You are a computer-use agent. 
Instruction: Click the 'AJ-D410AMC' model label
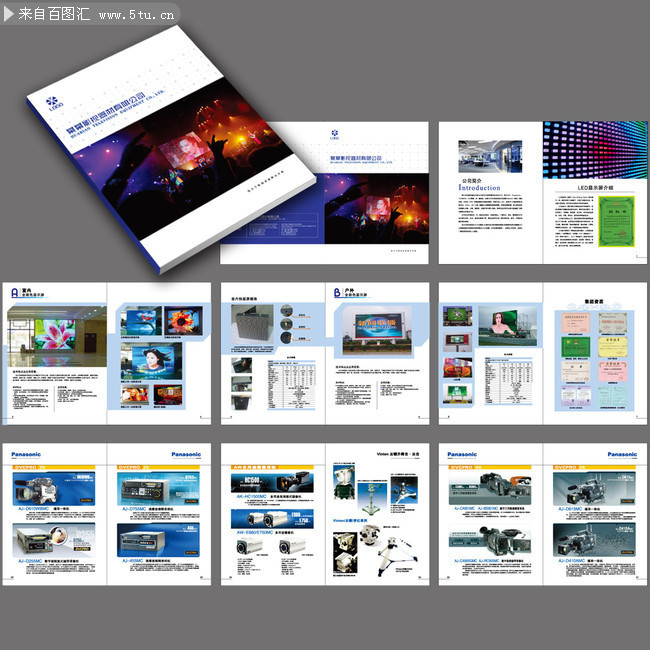pos(571,560)
